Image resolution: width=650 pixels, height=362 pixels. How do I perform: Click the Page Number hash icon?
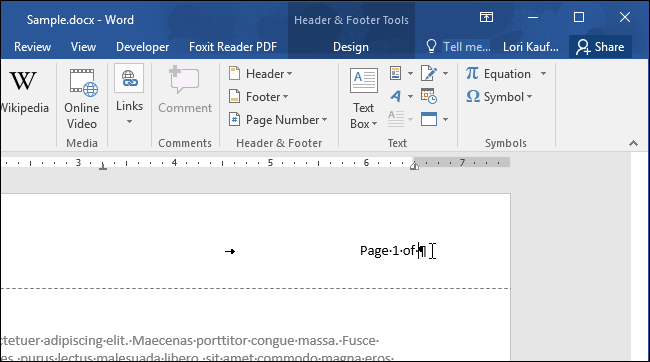click(x=234, y=119)
